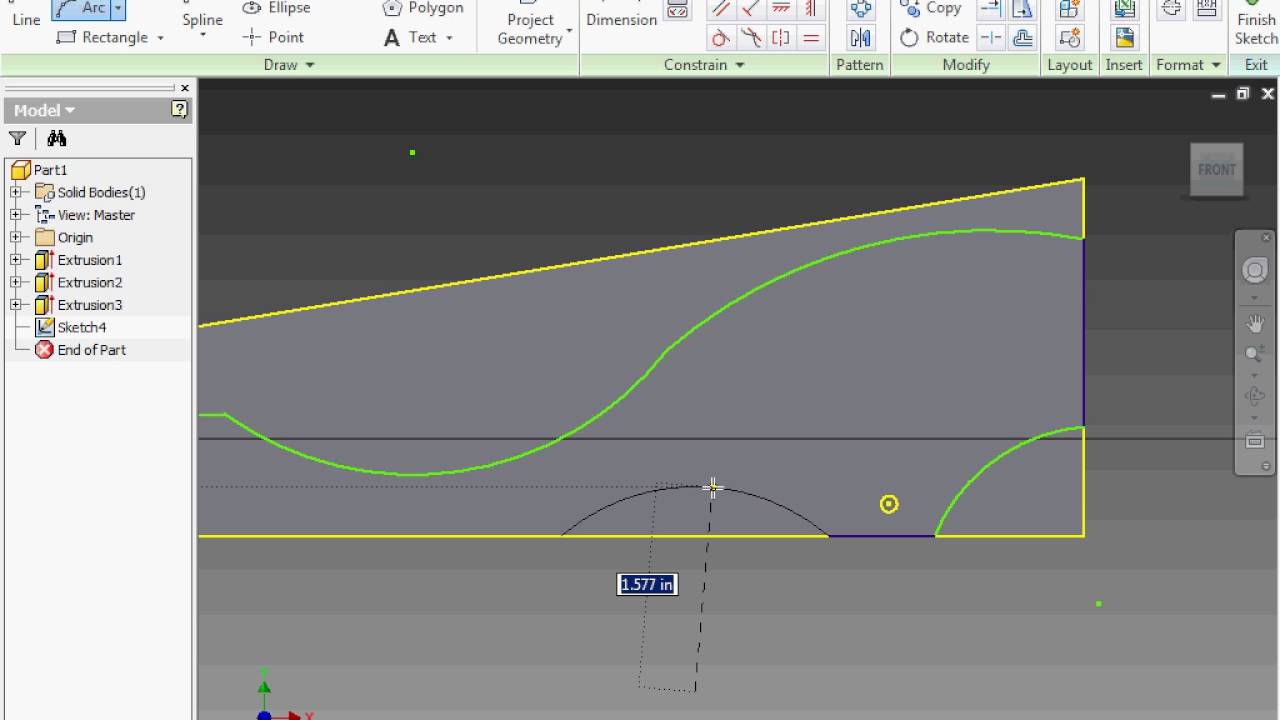This screenshot has height=720, width=1280.
Task: Apply the Tangent constraint
Action: pyautogui.click(x=720, y=39)
